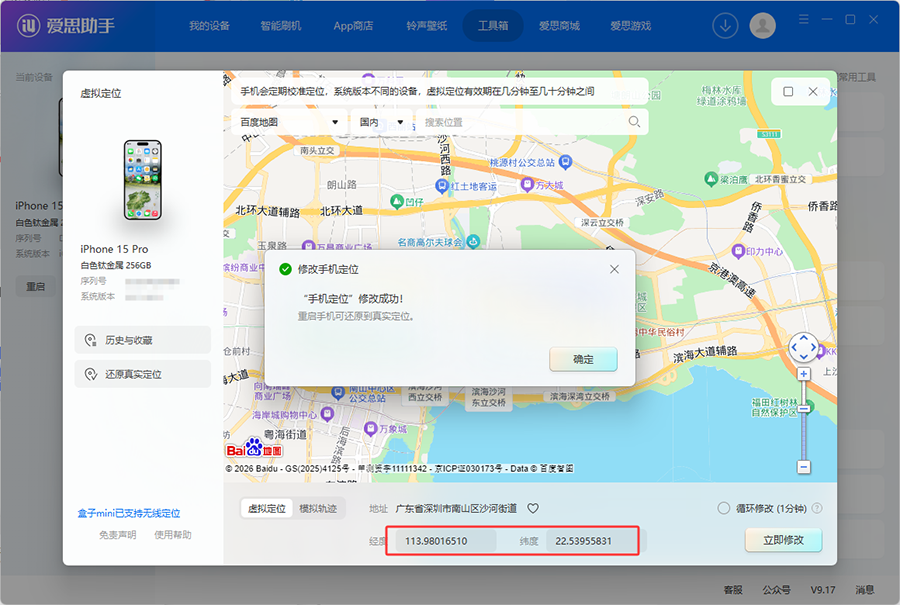Maximize the 虚拟定位 panel window

[788, 91]
